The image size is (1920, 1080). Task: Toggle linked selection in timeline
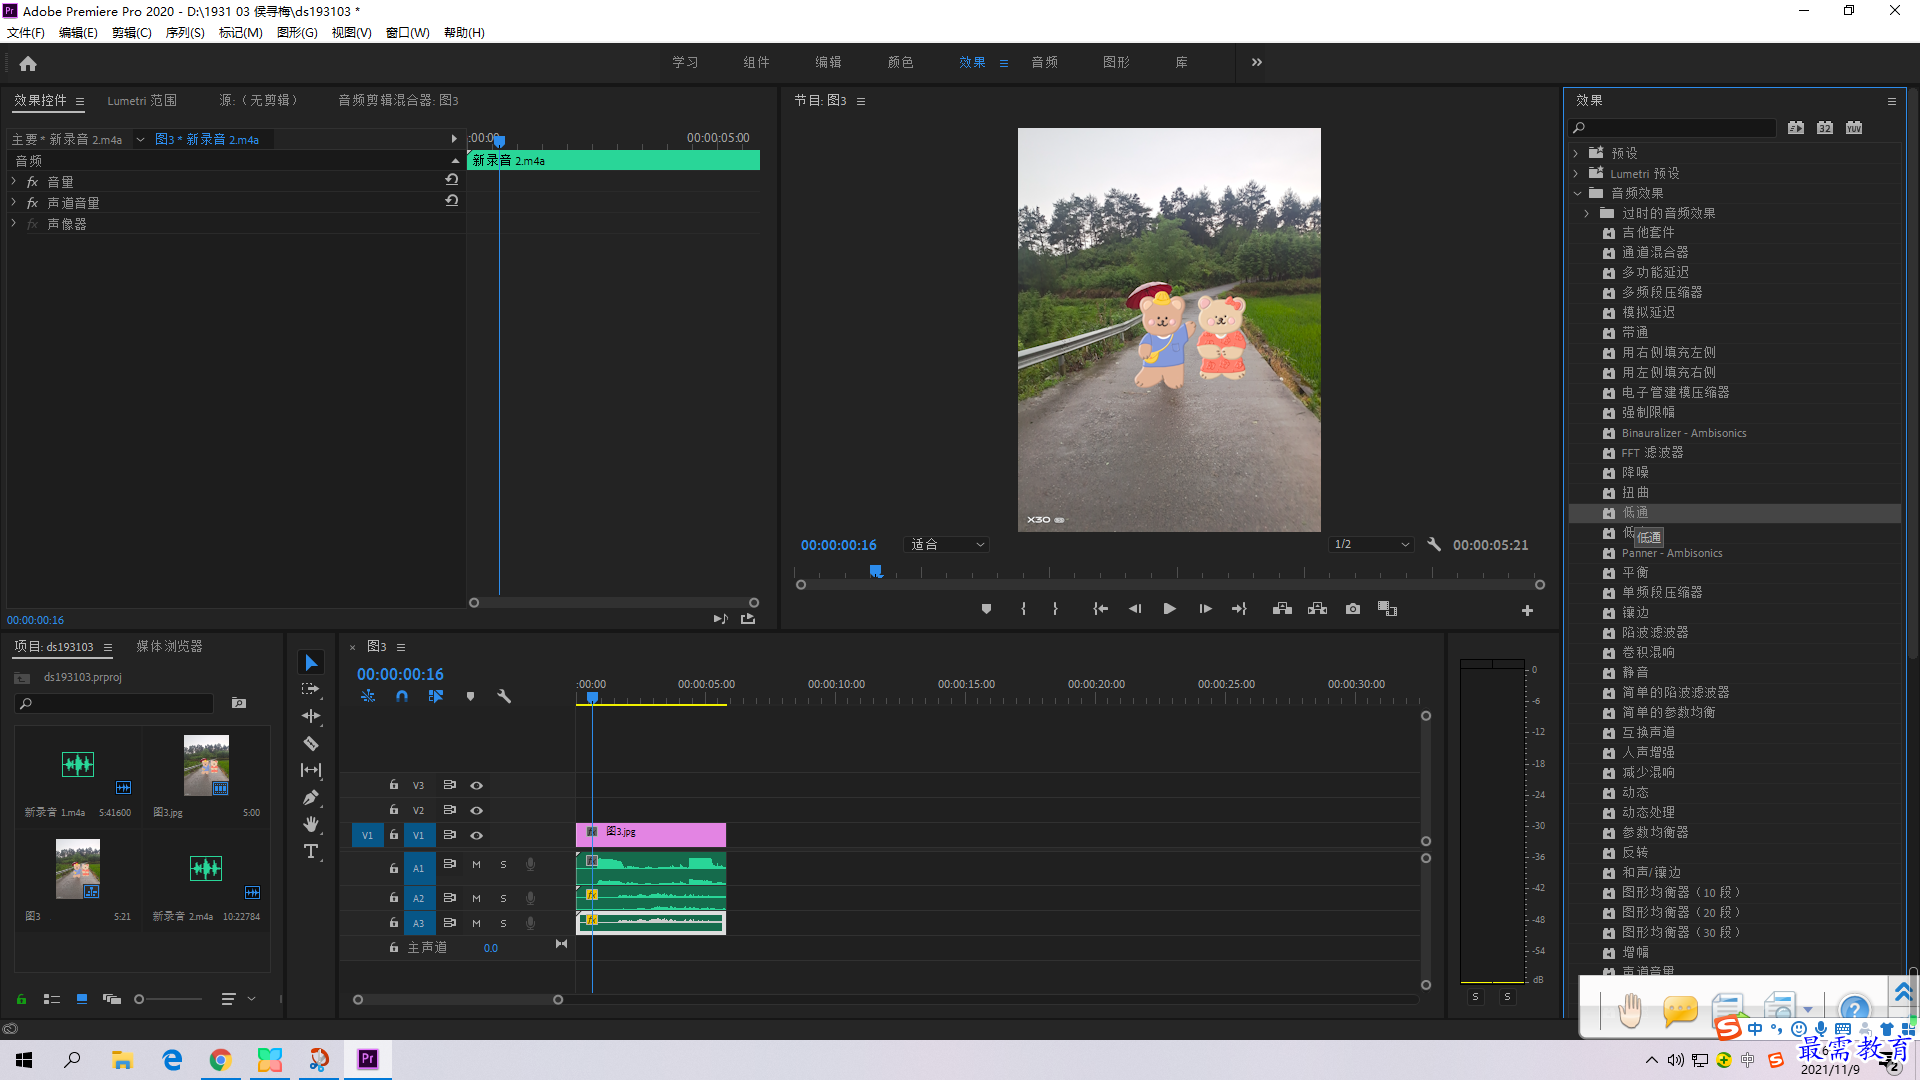click(436, 696)
